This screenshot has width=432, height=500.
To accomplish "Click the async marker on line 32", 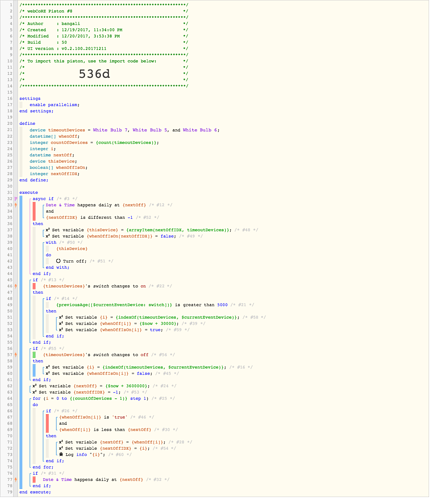I will [15, 200].
